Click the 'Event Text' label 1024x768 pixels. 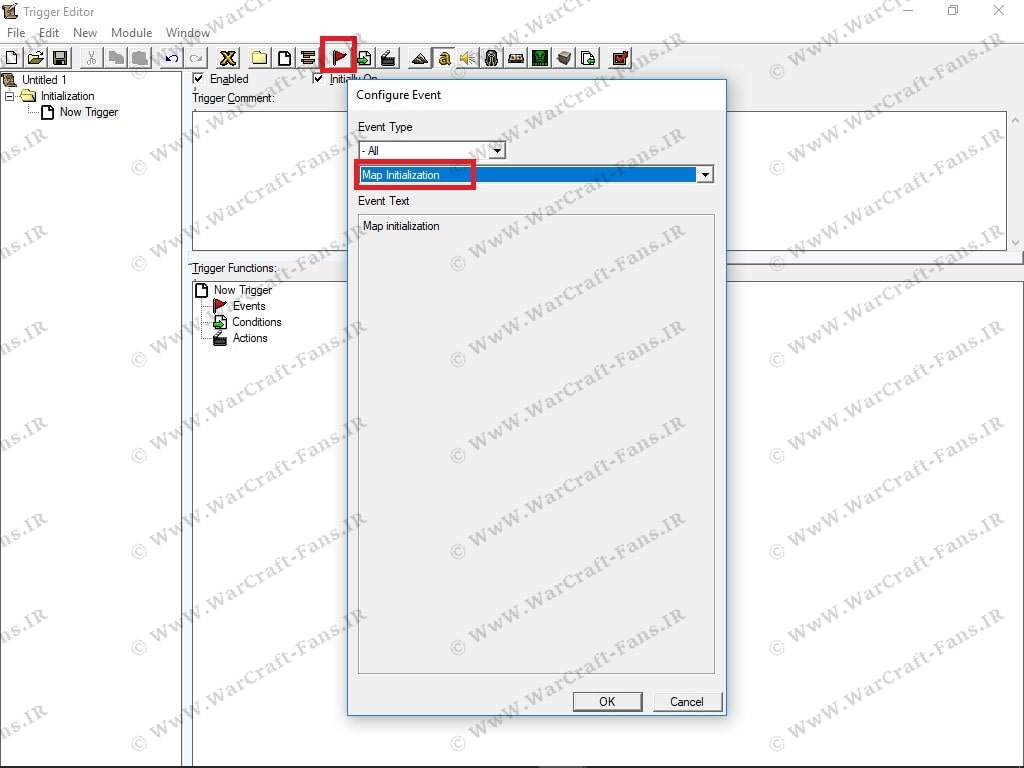[x=384, y=201]
